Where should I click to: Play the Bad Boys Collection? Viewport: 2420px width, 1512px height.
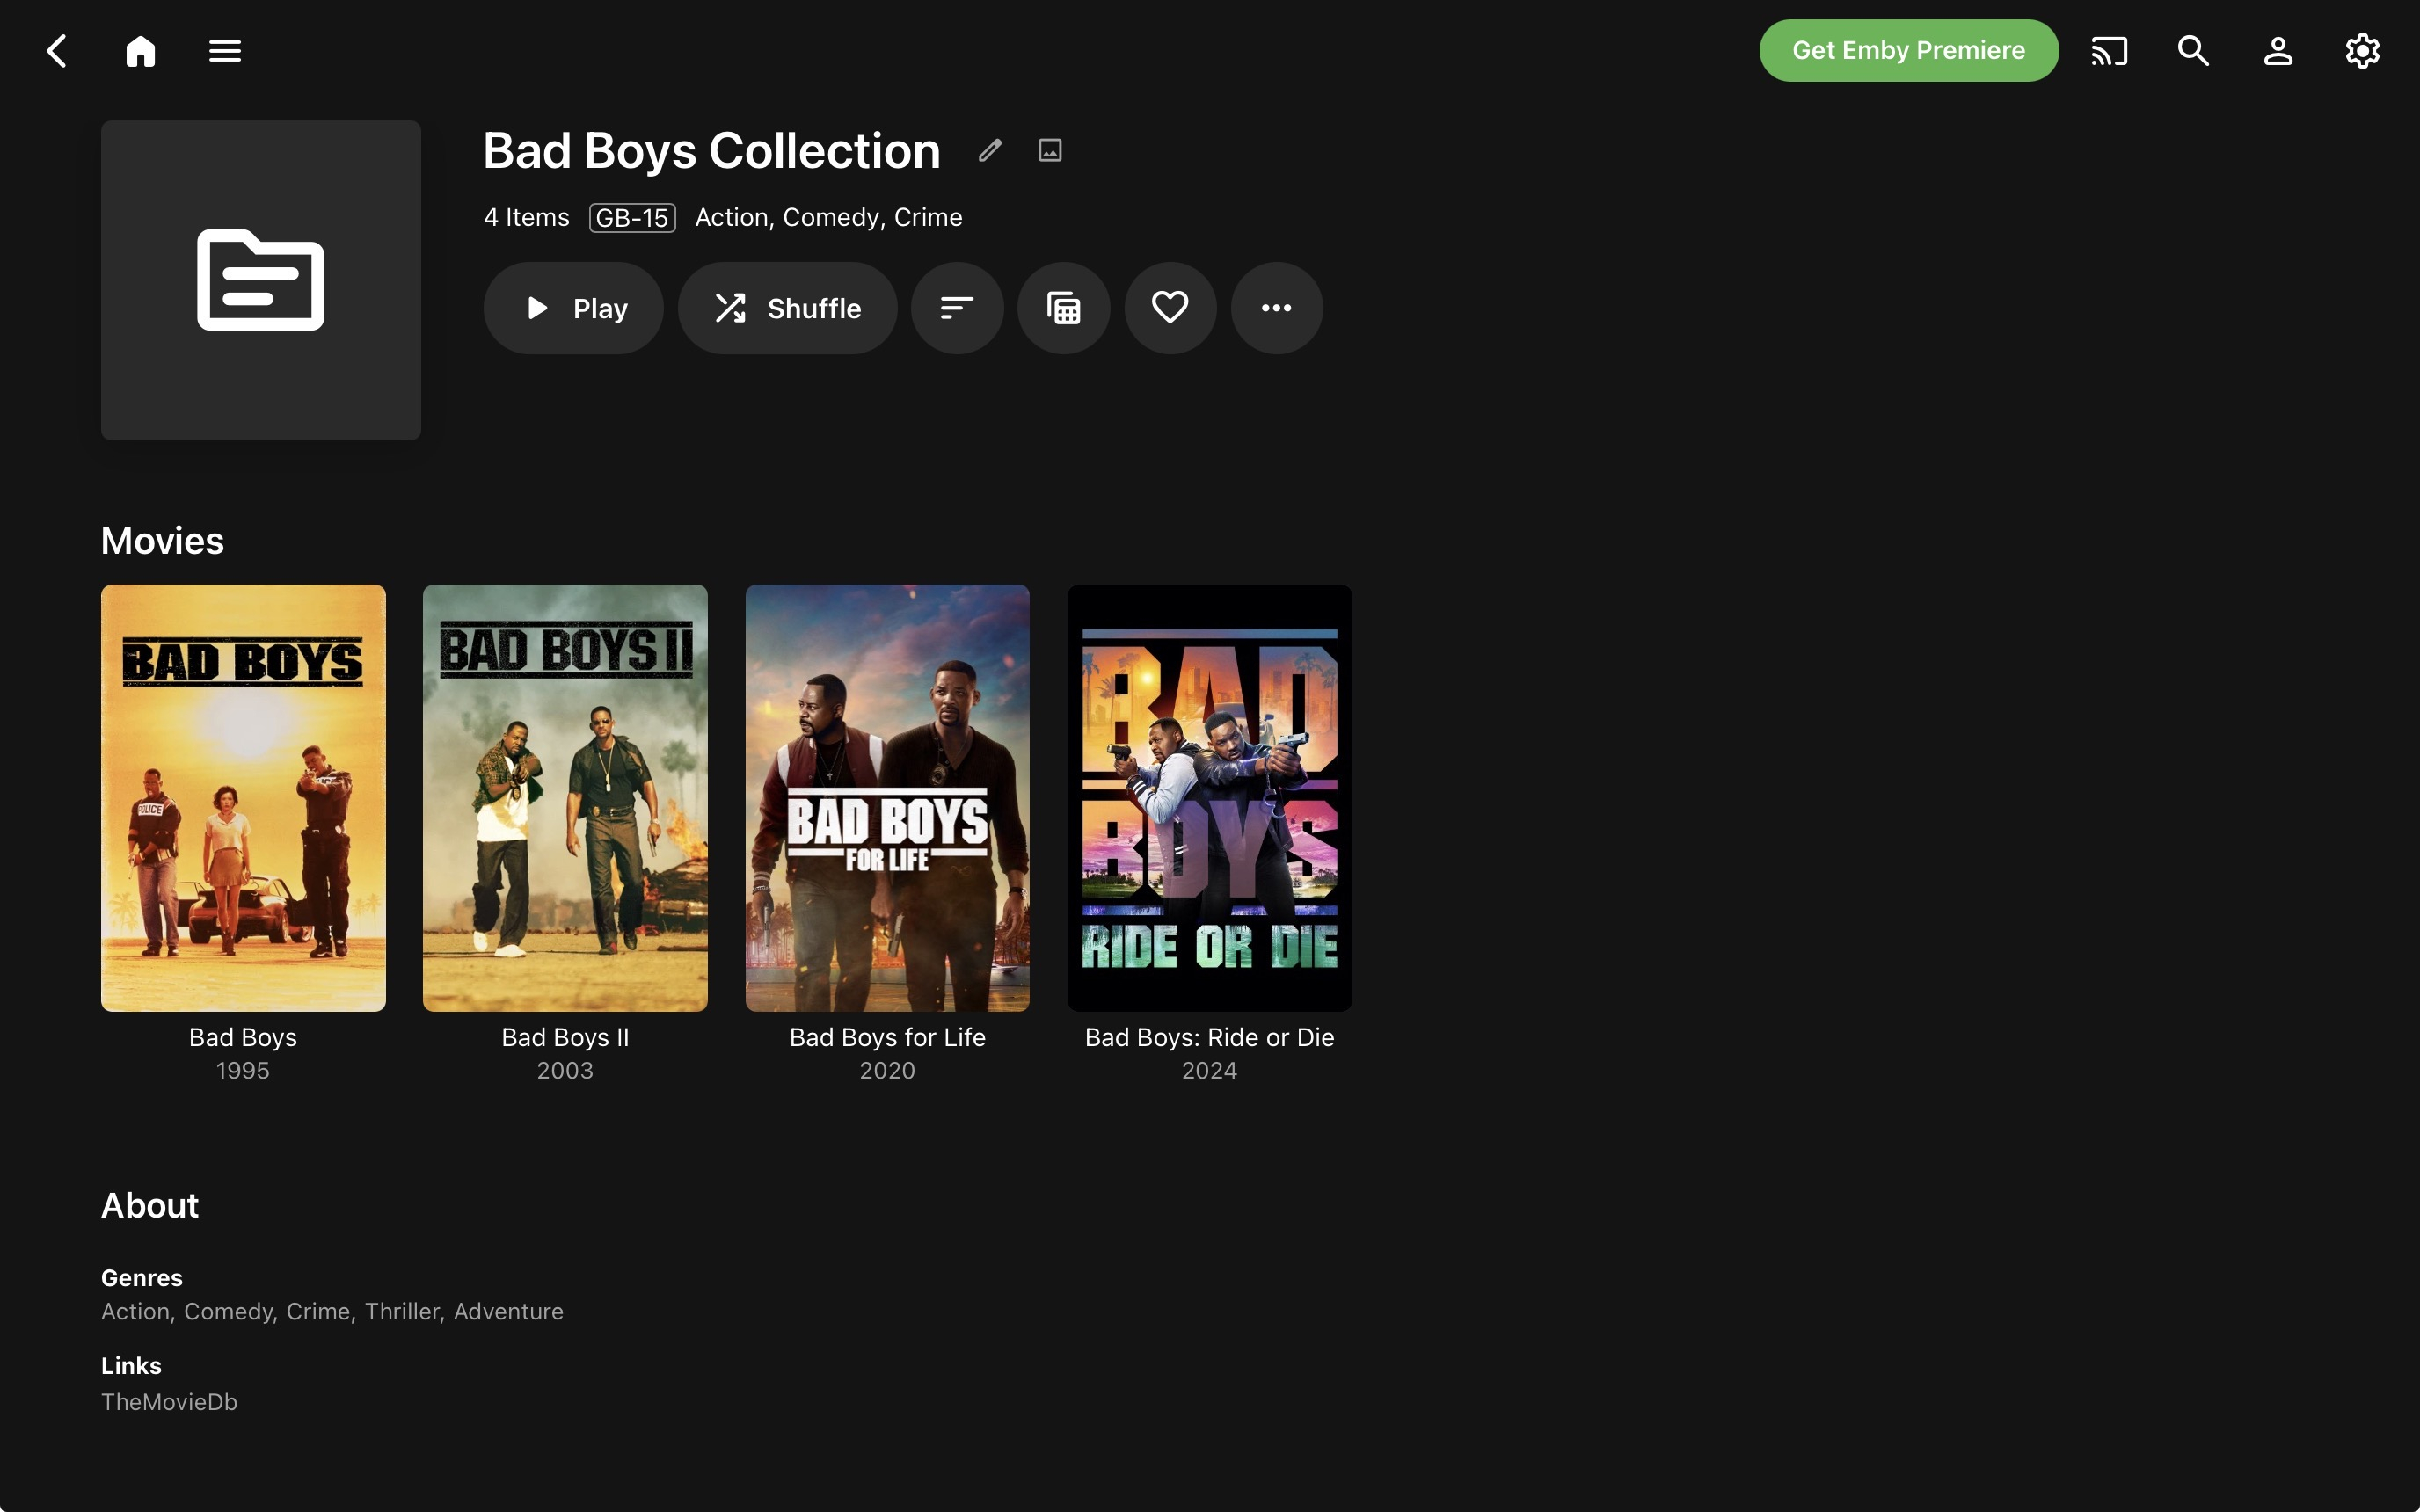[x=574, y=308]
